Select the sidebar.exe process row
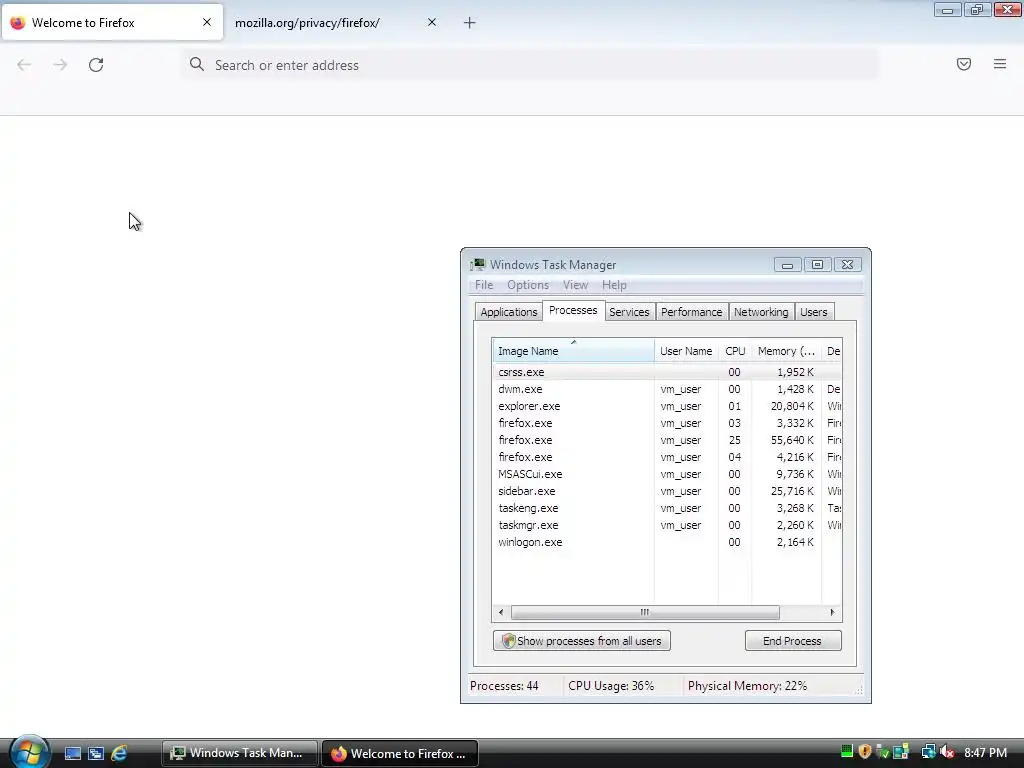Image resolution: width=1024 pixels, height=768 pixels. [667, 490]
